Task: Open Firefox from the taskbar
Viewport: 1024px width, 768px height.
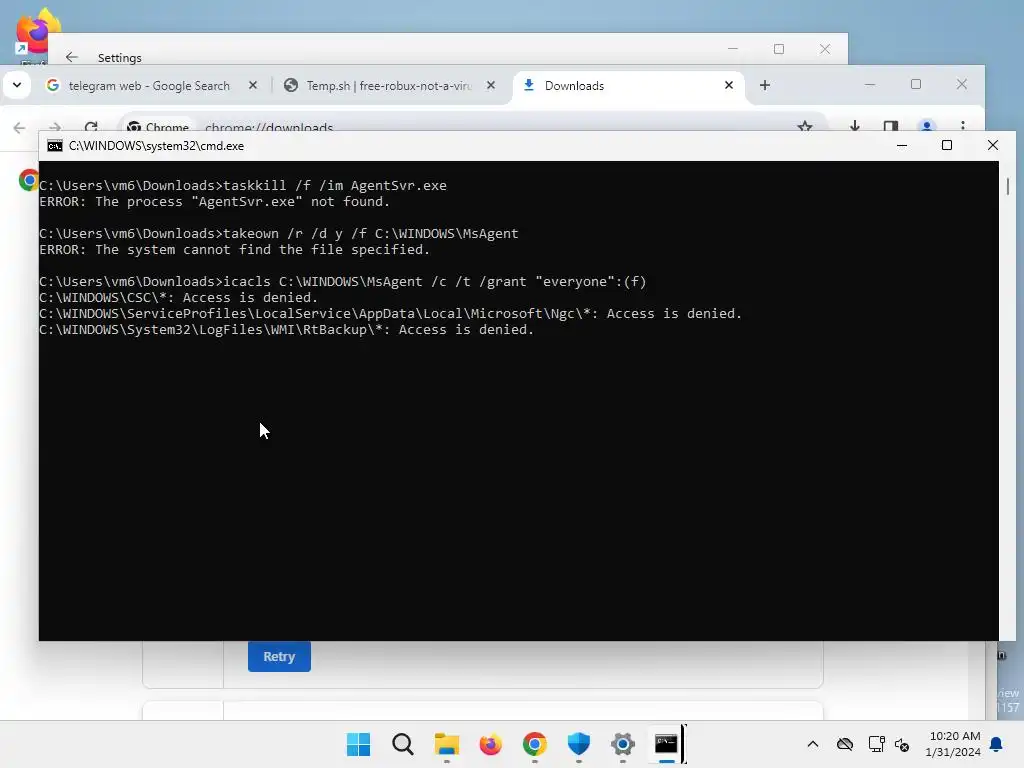Action: (490, 744)
